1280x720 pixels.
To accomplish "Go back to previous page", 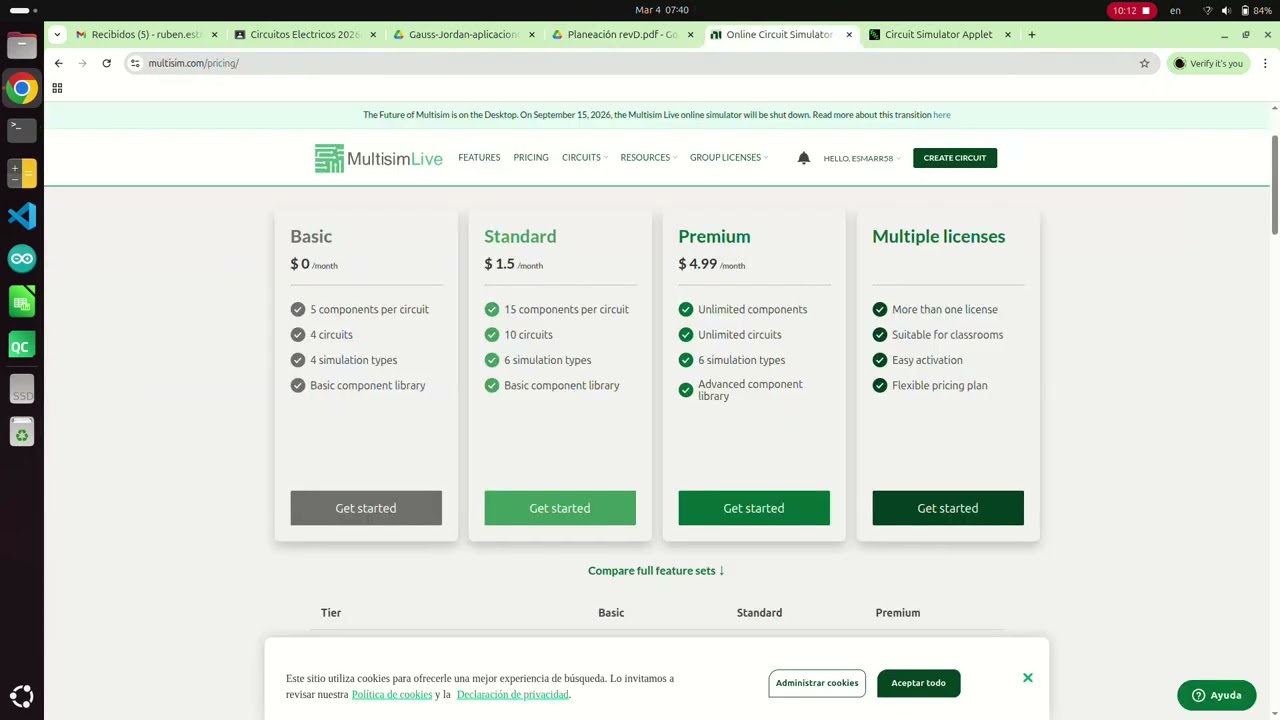I will 59,63.
